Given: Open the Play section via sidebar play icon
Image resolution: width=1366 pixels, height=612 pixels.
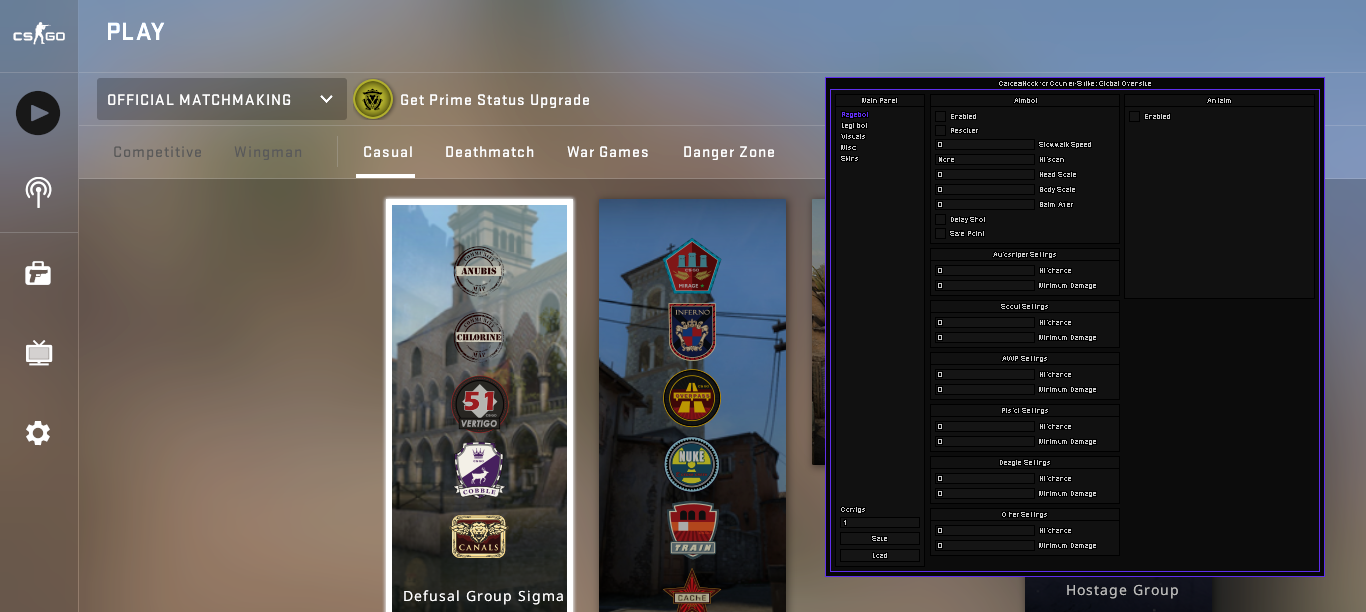Looking at the screenshot, I should [38, 113].
